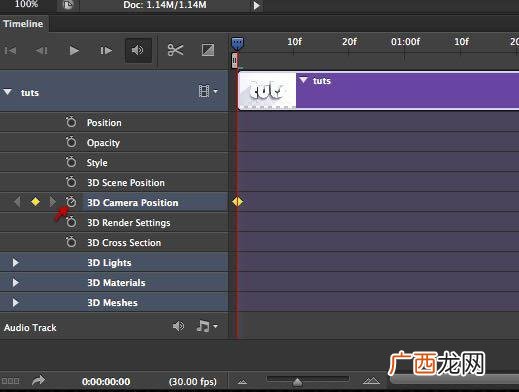
Task: Enable Opacity keyframe stopwatch
Action: click(71, 142)
